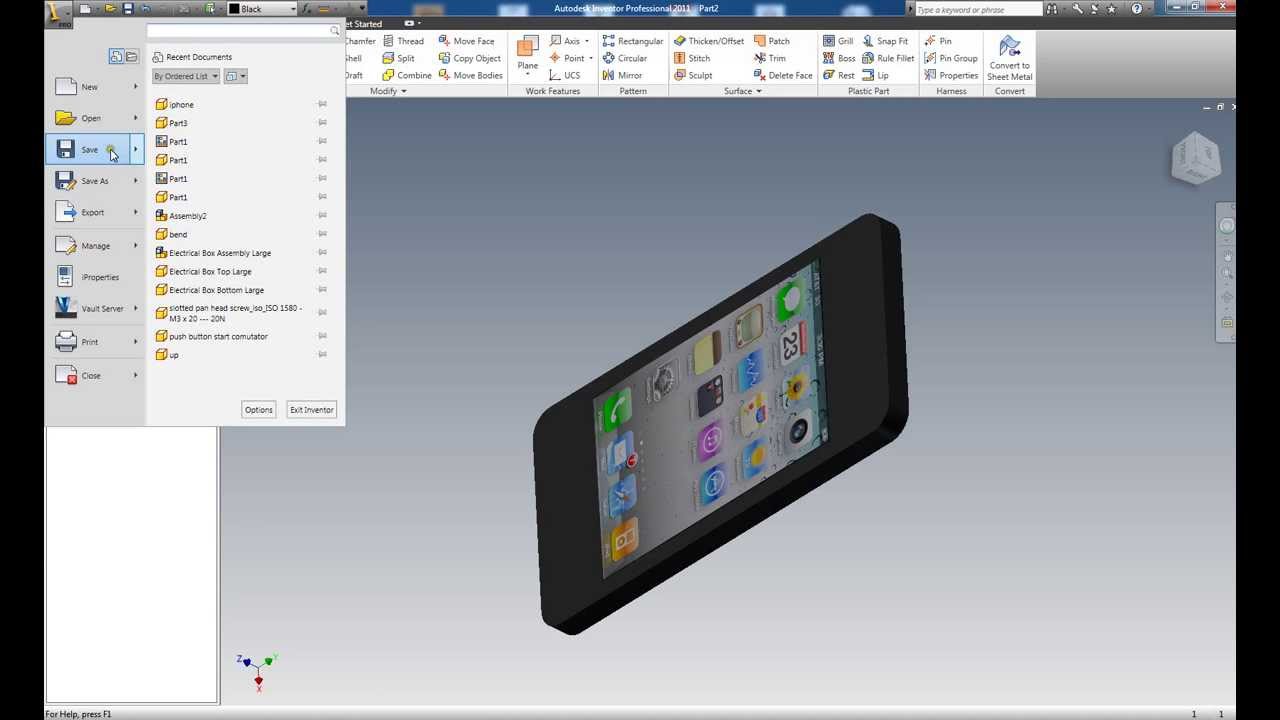
Task: Select the Thread tool
Action: 403,41
